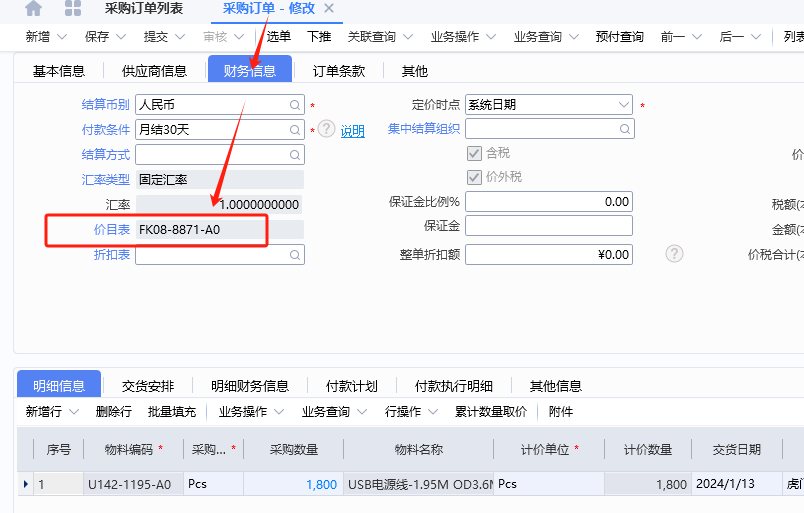This screenshot has width=804, height=513.
Task: Click search icon in 结算币别 field
Action: [x=295, y=105]
